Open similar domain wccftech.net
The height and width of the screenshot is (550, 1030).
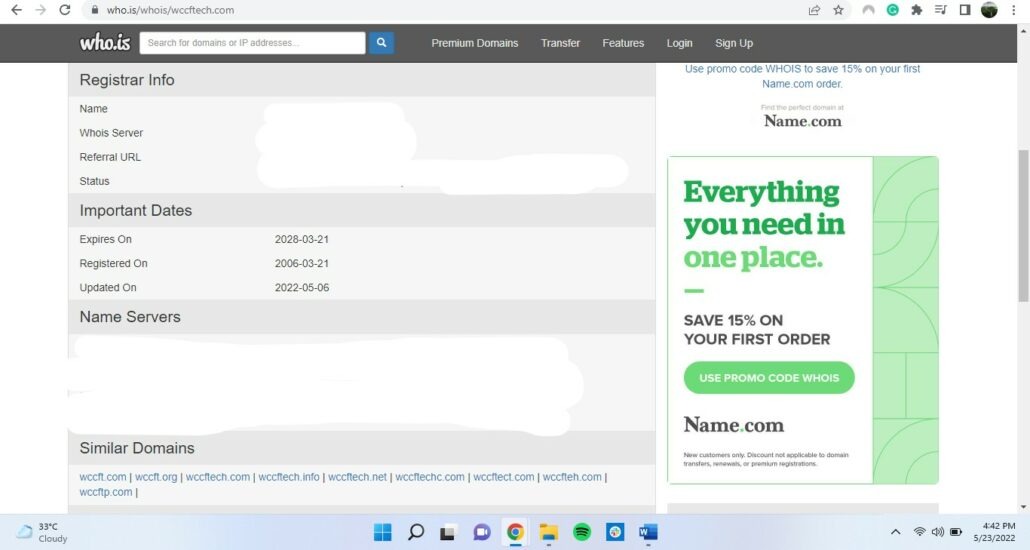pos(357,477)
